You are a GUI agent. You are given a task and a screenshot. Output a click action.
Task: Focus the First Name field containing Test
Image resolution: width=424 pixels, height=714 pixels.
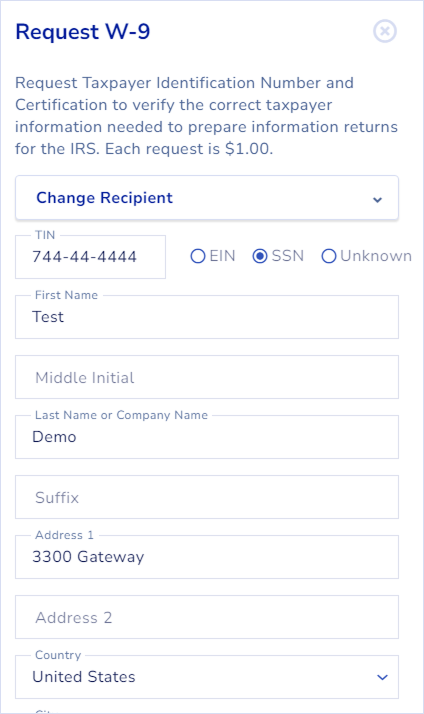coord(207,317)
